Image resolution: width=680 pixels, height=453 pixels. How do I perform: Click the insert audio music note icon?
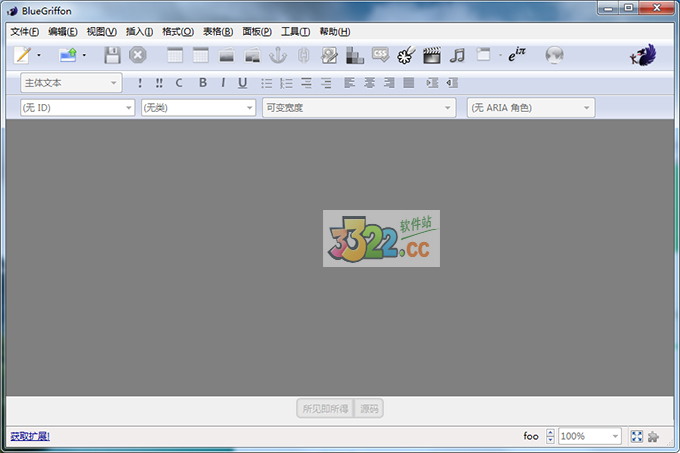coord(458,56)
